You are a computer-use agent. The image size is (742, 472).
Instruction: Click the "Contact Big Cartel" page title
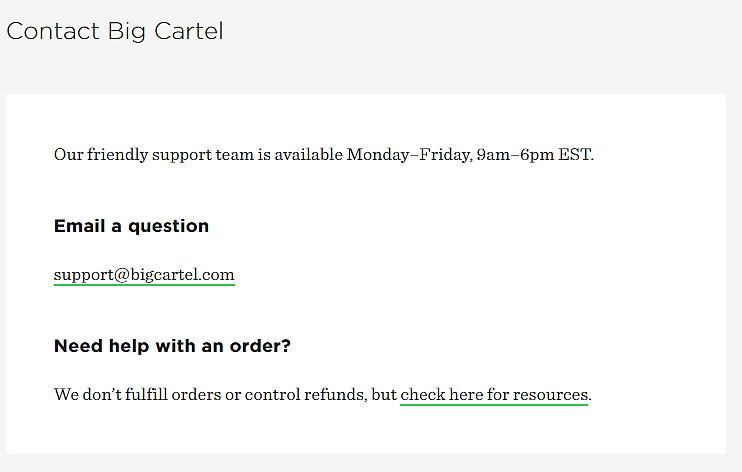pos(115,32)
